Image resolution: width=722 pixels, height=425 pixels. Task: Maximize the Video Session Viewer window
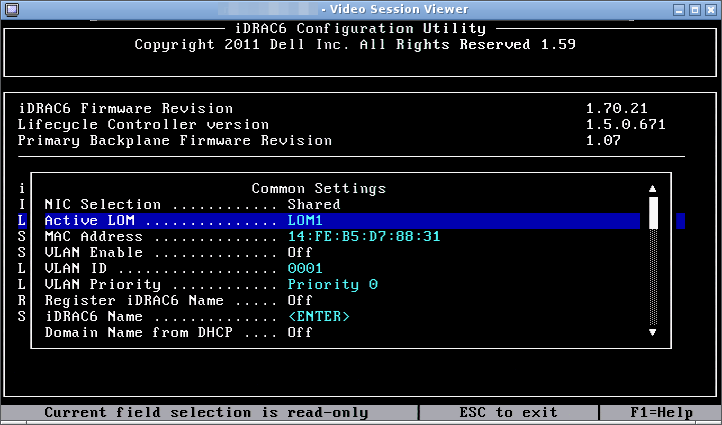695,10
